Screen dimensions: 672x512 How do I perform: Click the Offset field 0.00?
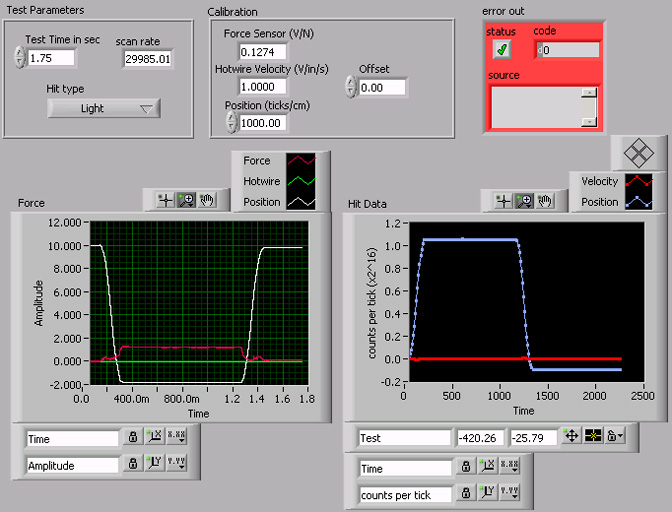click(382, 88)
